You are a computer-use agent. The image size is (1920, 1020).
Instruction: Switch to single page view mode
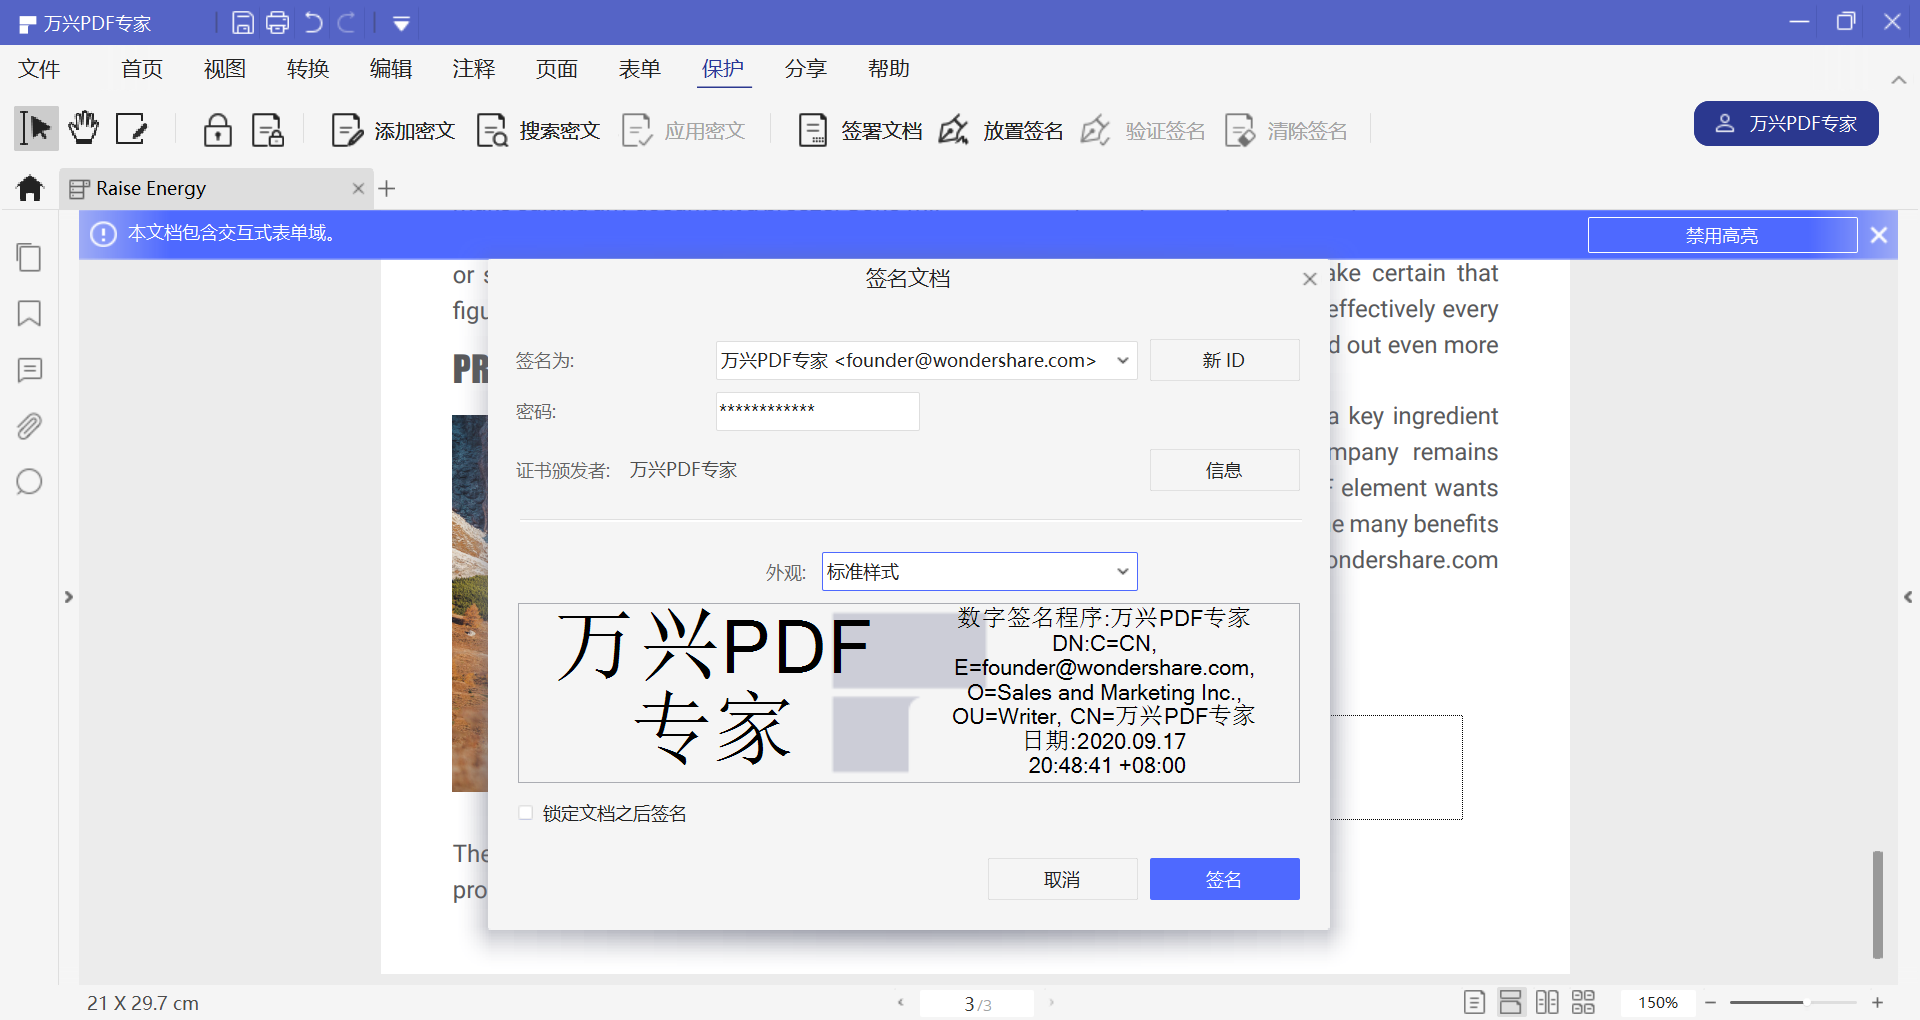[1474, 1002]
